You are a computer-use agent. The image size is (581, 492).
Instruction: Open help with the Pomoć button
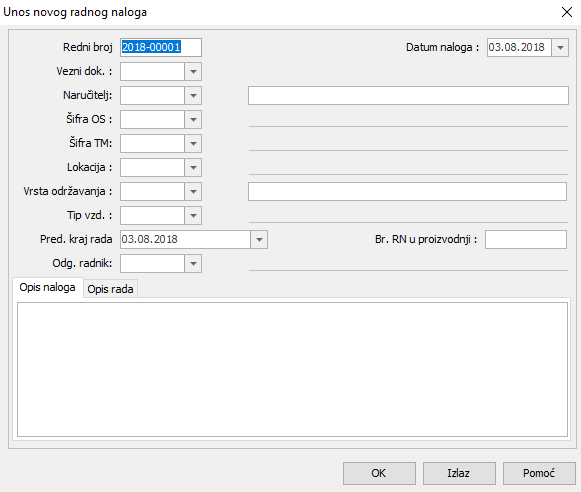tap(539, 473)
